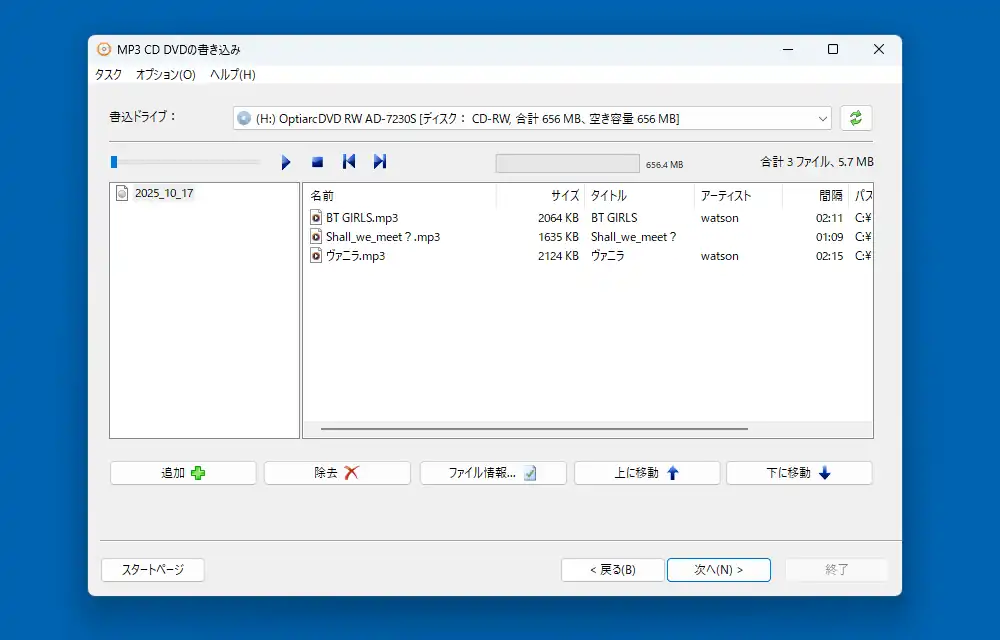Select the ヴァニラ.mp3 file in list

pos(355,256)
